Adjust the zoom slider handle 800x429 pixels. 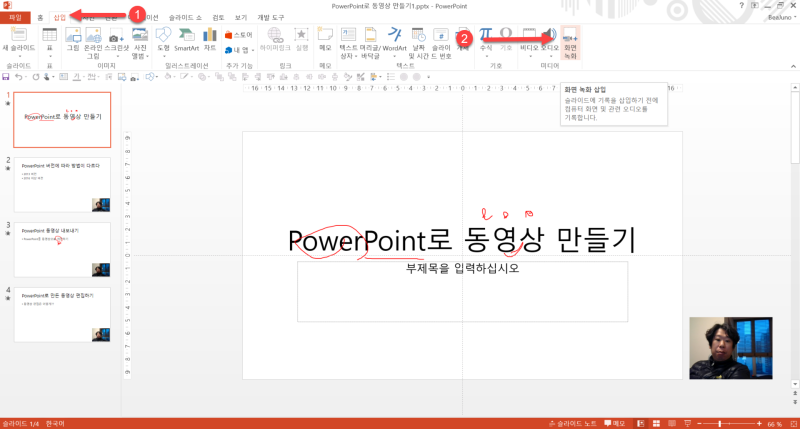720,424
